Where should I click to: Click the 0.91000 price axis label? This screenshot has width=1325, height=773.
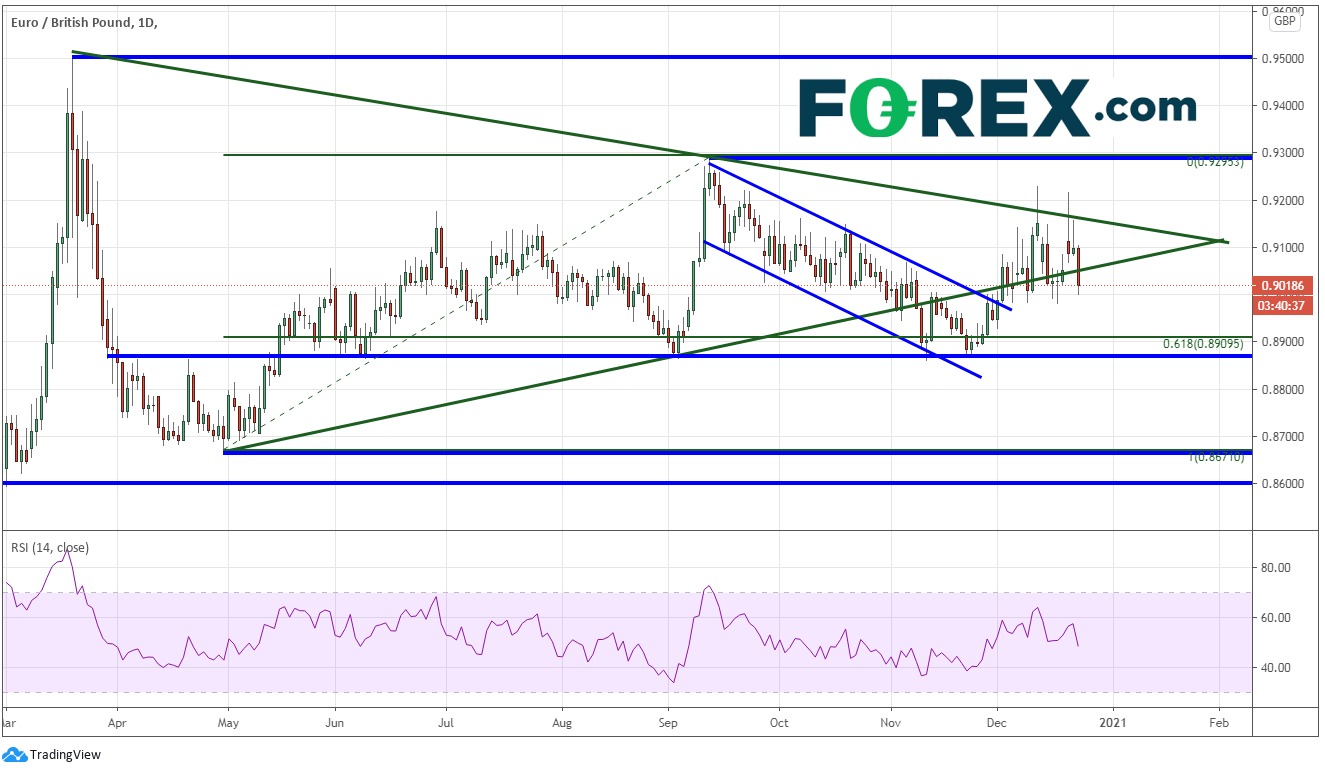coord(1282,248)
